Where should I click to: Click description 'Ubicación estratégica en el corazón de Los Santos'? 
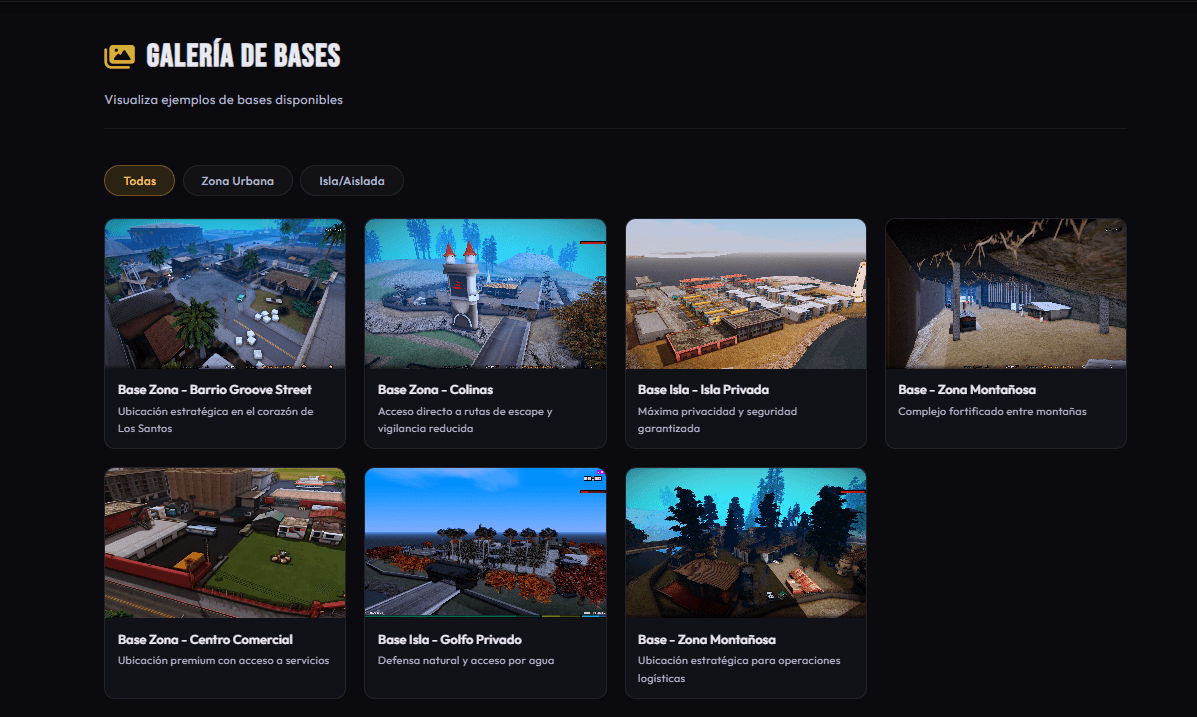[215, 420]
